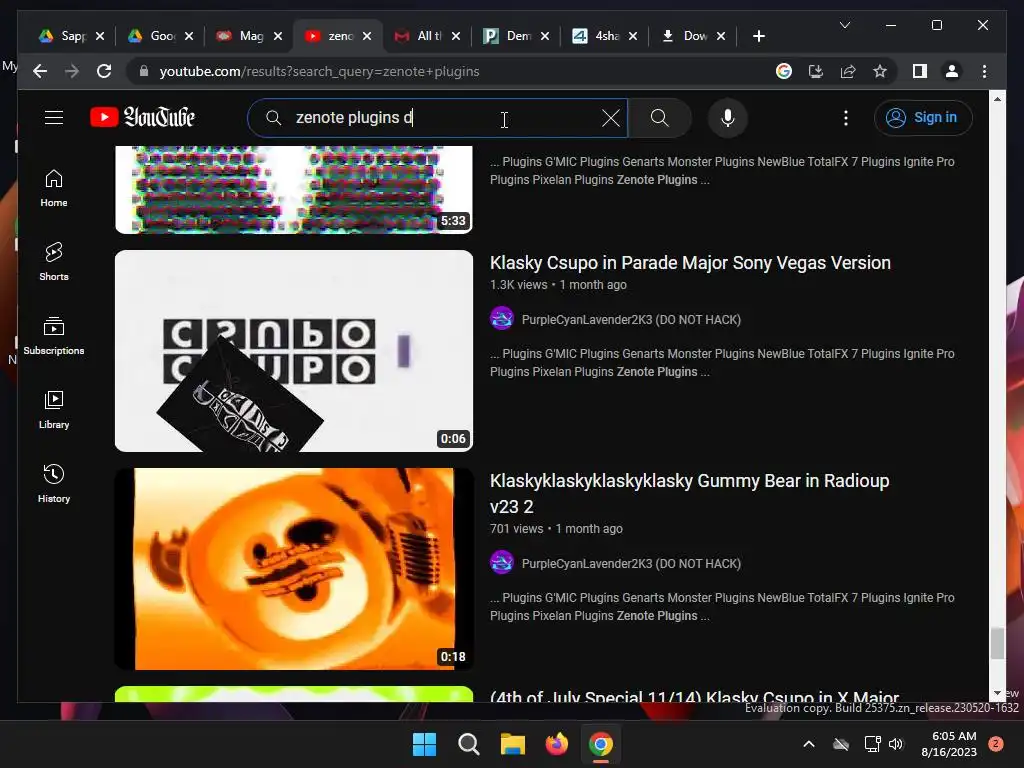Screen dimensions: 1024x768
Task: Open History in the sidebar
Action: tap(54, 483)
